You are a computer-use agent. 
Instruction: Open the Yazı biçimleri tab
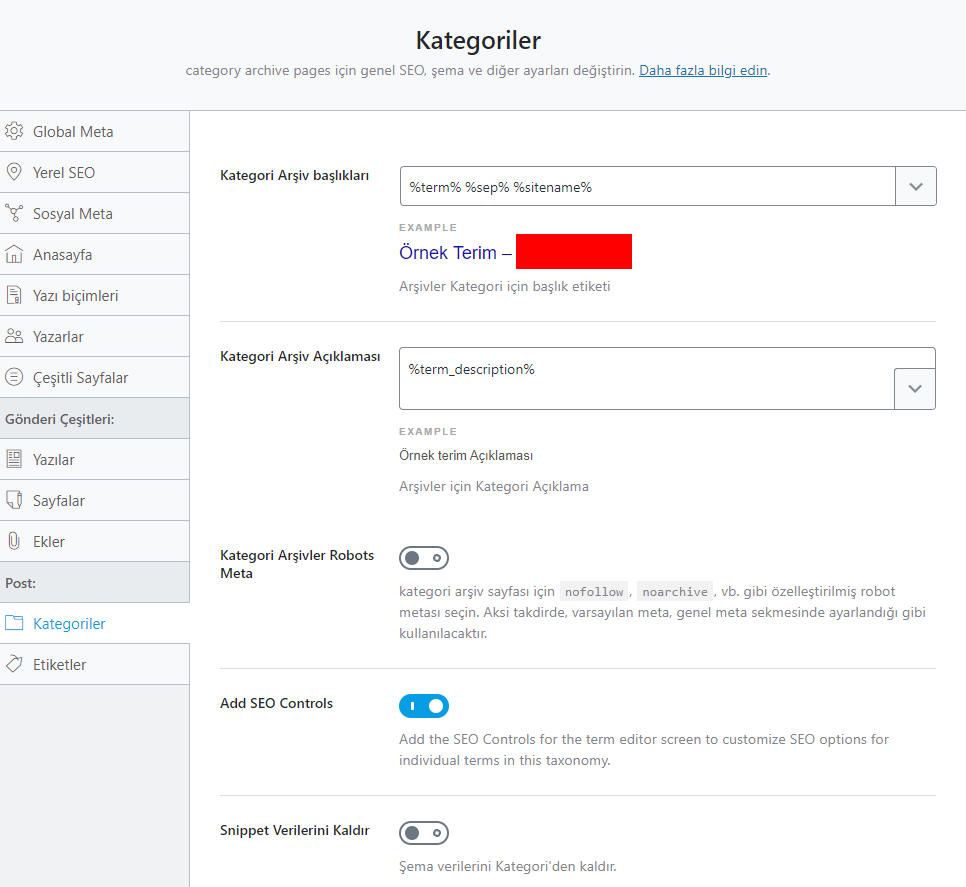coord(95,295)
